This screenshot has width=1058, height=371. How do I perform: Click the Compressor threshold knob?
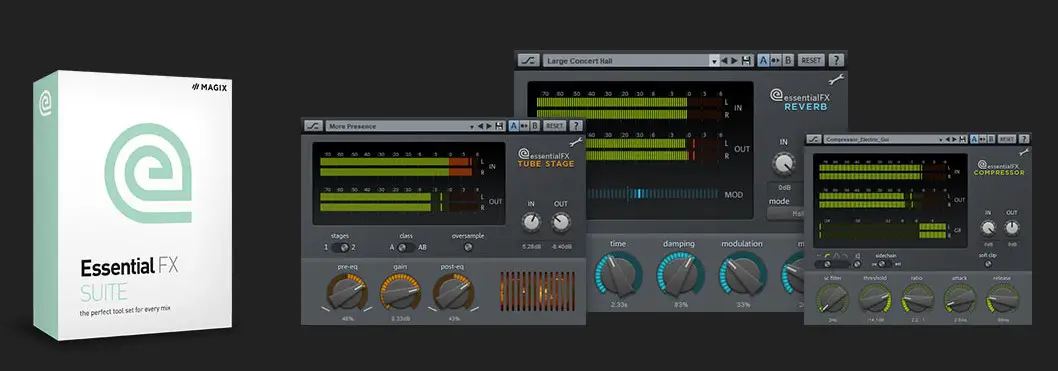tap(874, 297)
